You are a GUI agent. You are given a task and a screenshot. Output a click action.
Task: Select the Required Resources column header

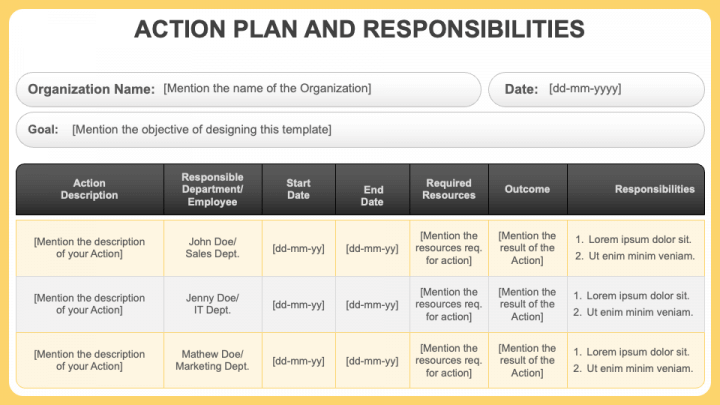tap(449, 189)
